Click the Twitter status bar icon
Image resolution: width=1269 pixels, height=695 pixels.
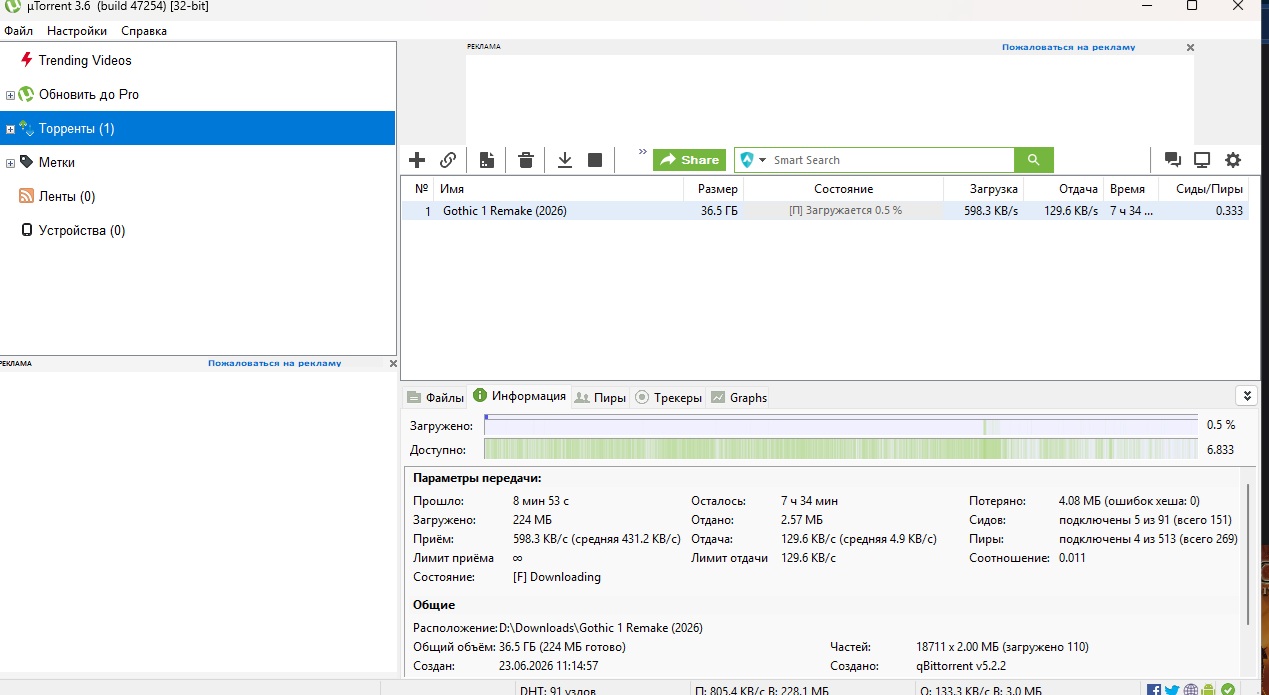pyautogui.click(x=1172, y=690)
